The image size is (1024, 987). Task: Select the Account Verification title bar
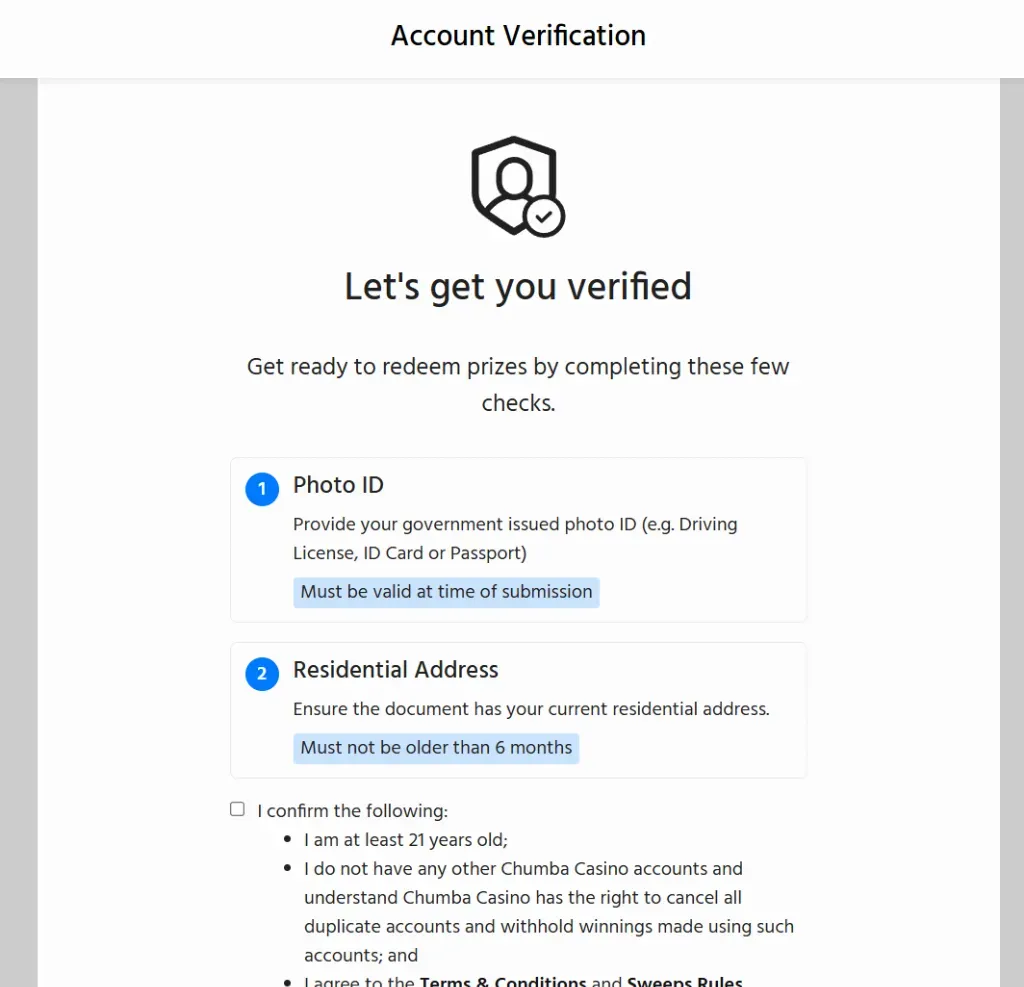pos(517,35)
